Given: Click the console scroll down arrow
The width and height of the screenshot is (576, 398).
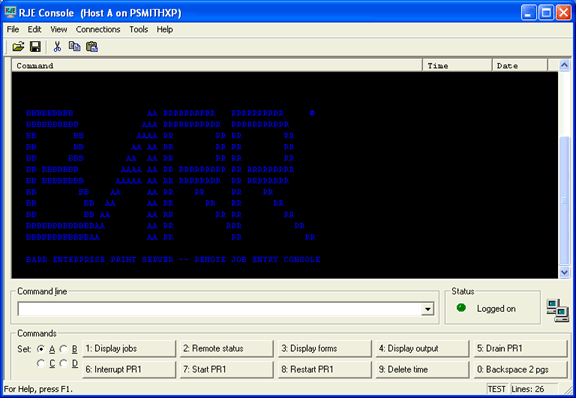Looking at the screenshot, I should [x=564, y=272].
